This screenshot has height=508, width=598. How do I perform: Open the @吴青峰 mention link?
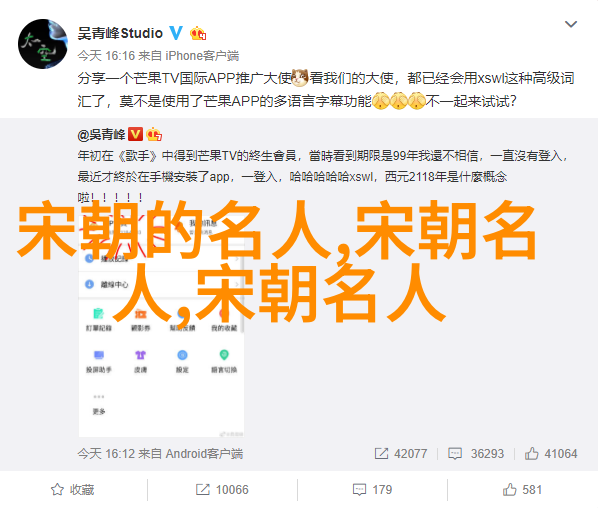tap(101, 134)
